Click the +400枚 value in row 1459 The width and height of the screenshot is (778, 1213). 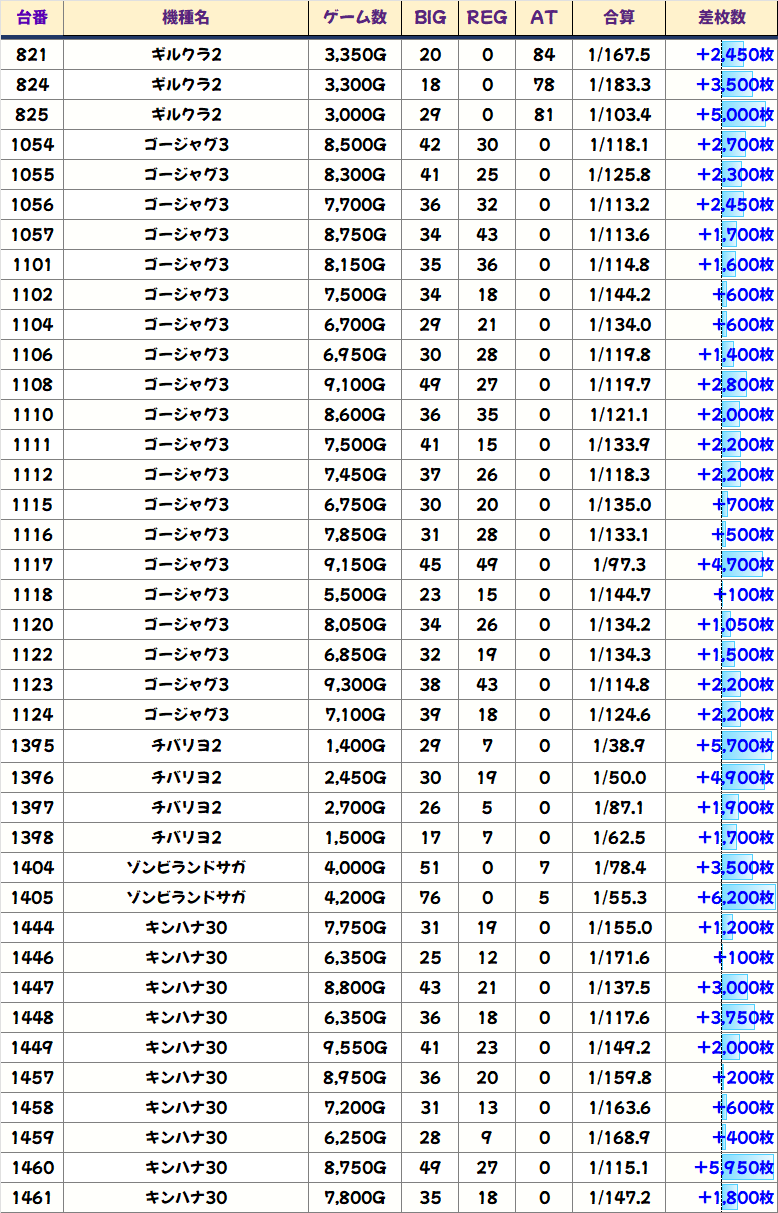pyautogui.click(x=743, y=1137)
